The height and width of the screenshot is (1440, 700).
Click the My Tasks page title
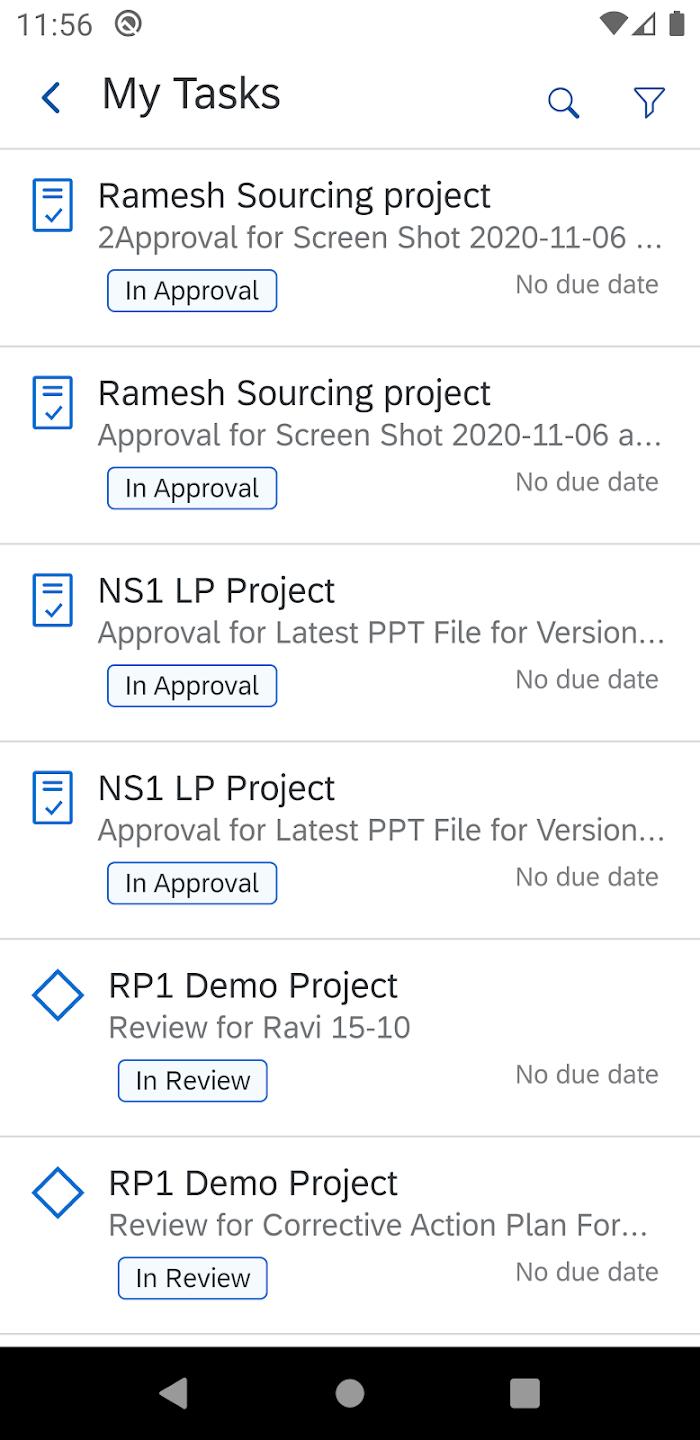[x=191, y=95]
